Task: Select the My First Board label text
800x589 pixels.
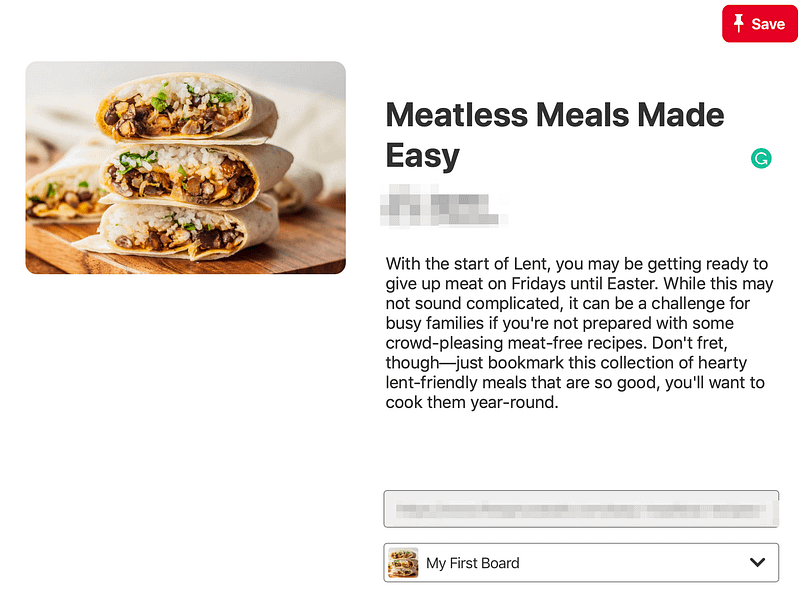Action: point(472,563)
